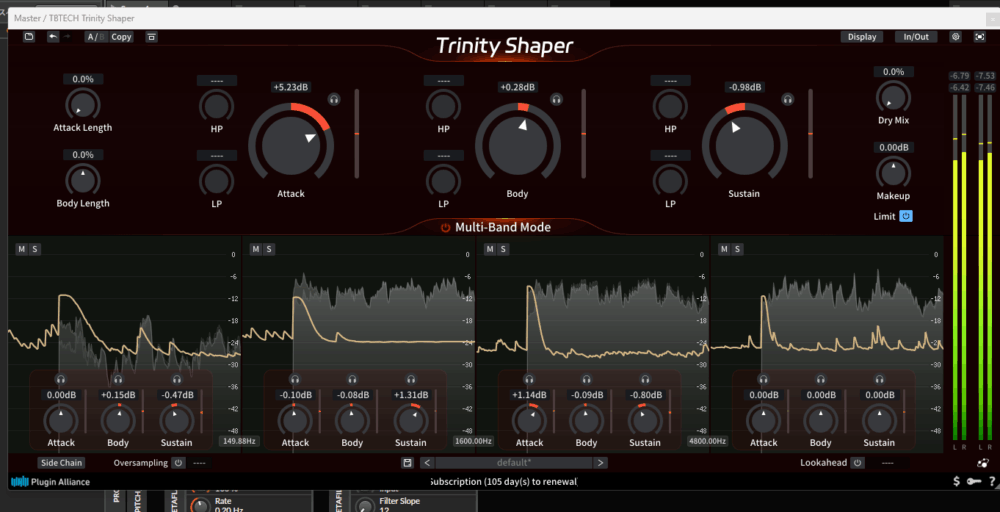Click the 4800.00Hz crossover frequency field

point(707,441)
